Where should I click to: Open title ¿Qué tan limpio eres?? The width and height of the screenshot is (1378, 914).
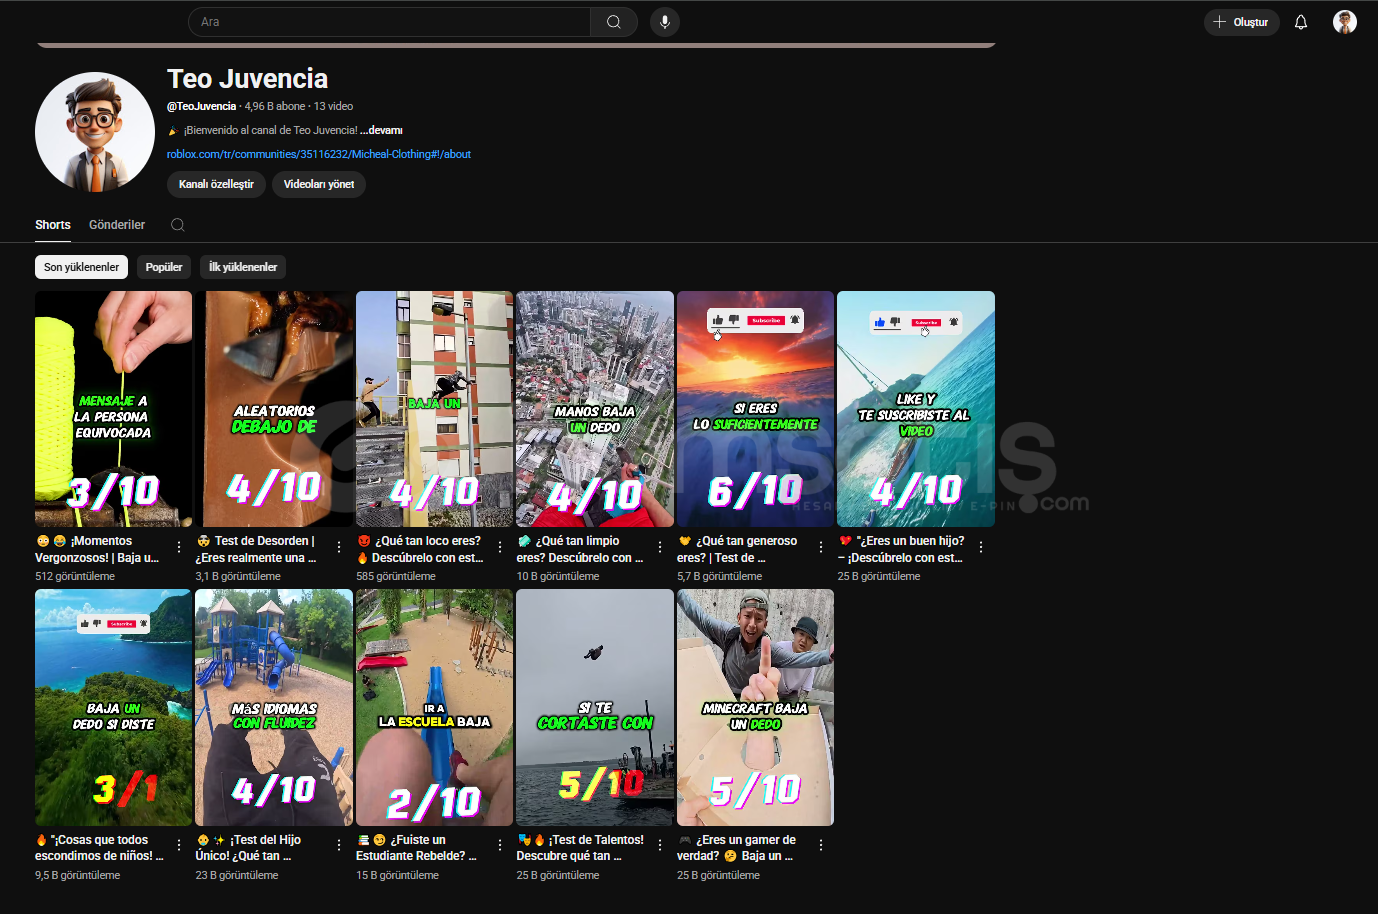[x=580, y=549]
